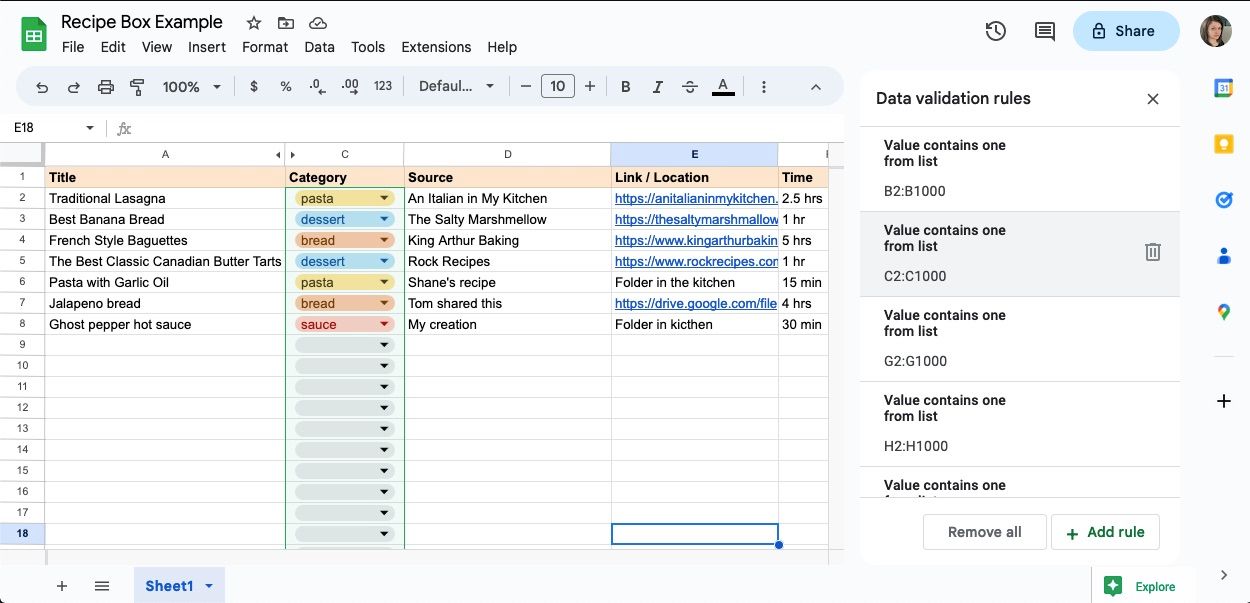This screenshot has height=603, width=1250.
Task: Open the comments icon
Action: [x=1044, y=31]
